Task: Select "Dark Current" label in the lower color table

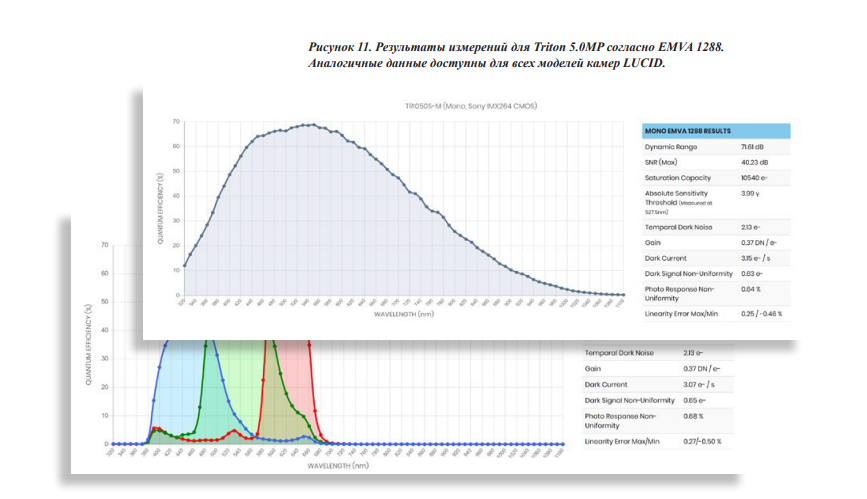Action: point(606,384)
